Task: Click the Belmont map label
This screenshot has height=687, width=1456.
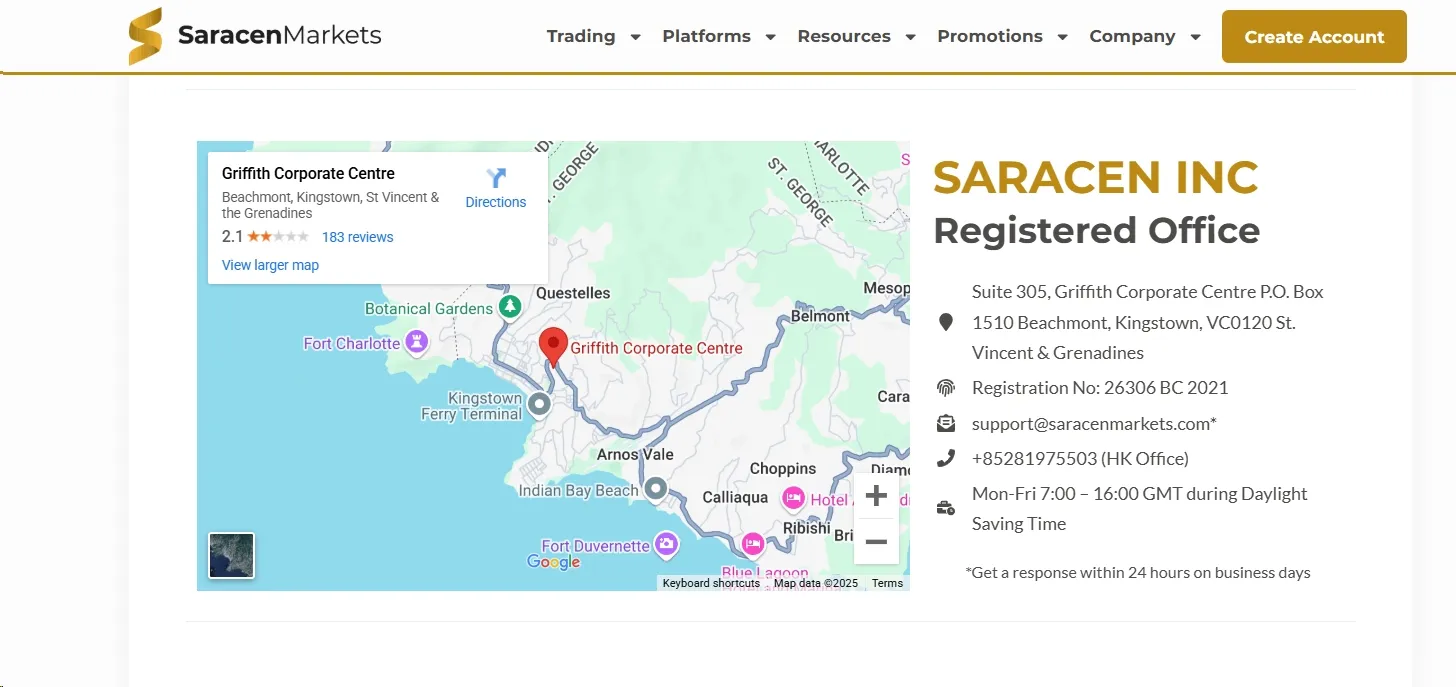Action: pyautogui.click(x=820, y=316)
